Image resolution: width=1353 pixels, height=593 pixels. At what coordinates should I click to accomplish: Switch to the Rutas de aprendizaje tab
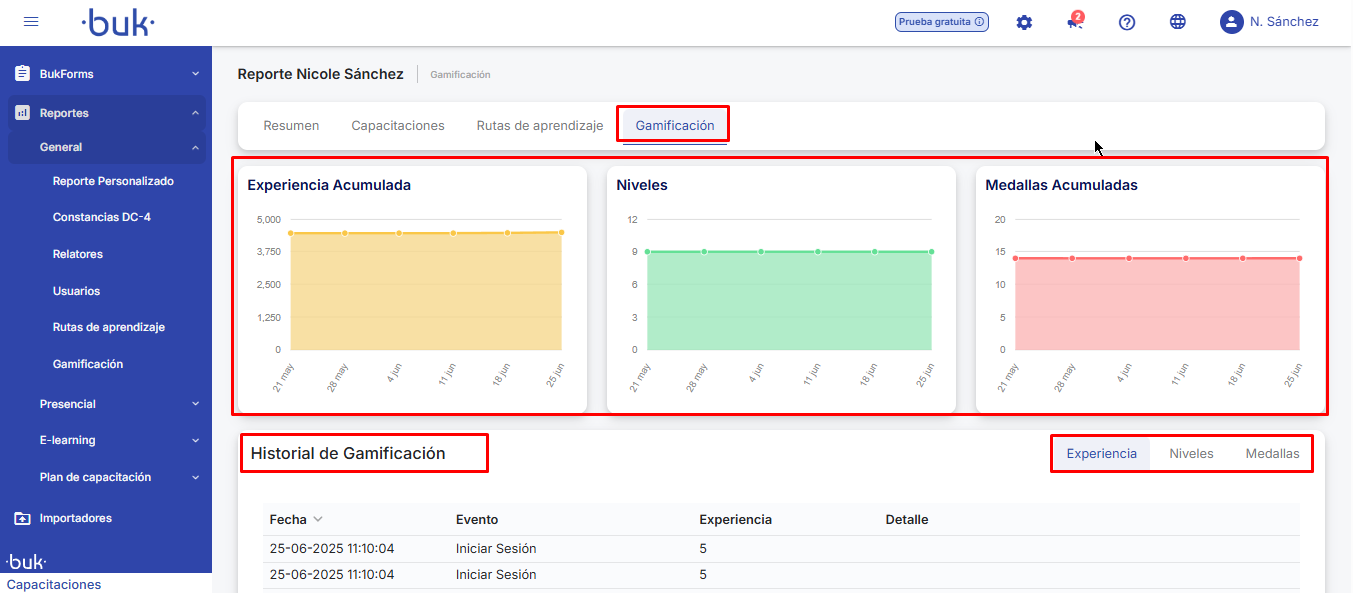540,126
